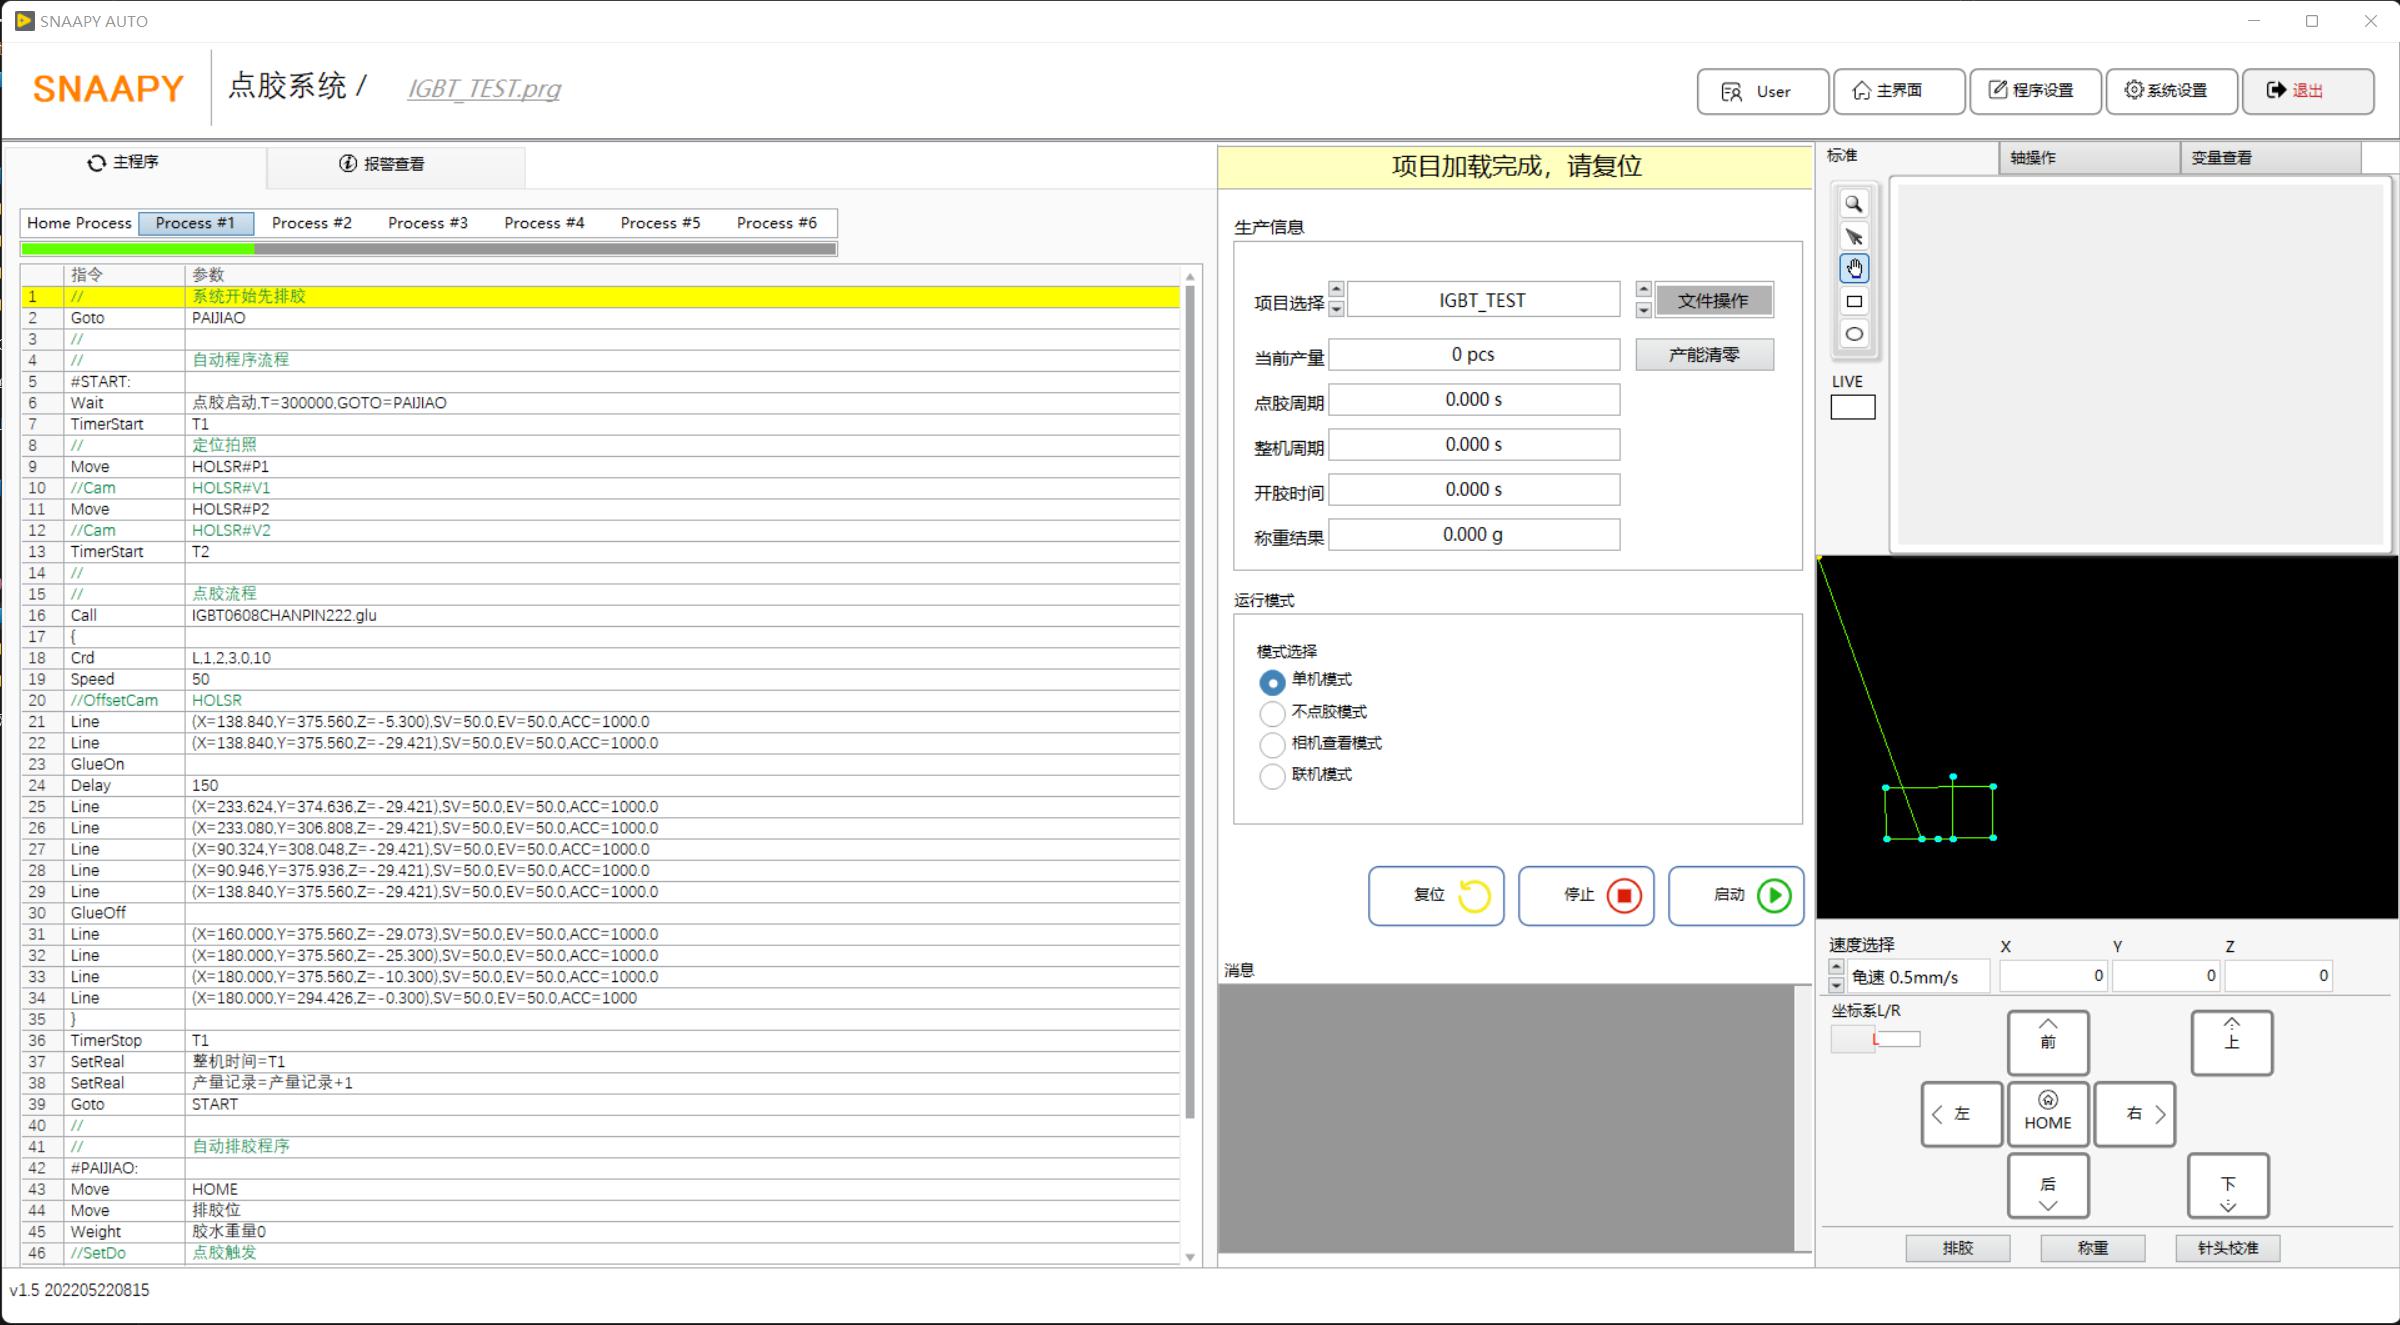Jog axis forward with 前 button

(x=2048, y=1042)
